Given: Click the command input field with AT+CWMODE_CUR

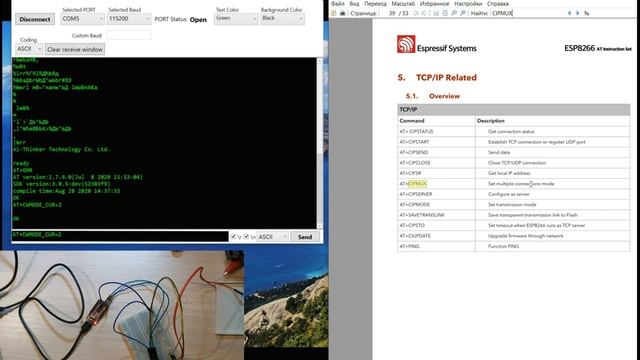Looking at the screenshot, I should click(120, 236).
